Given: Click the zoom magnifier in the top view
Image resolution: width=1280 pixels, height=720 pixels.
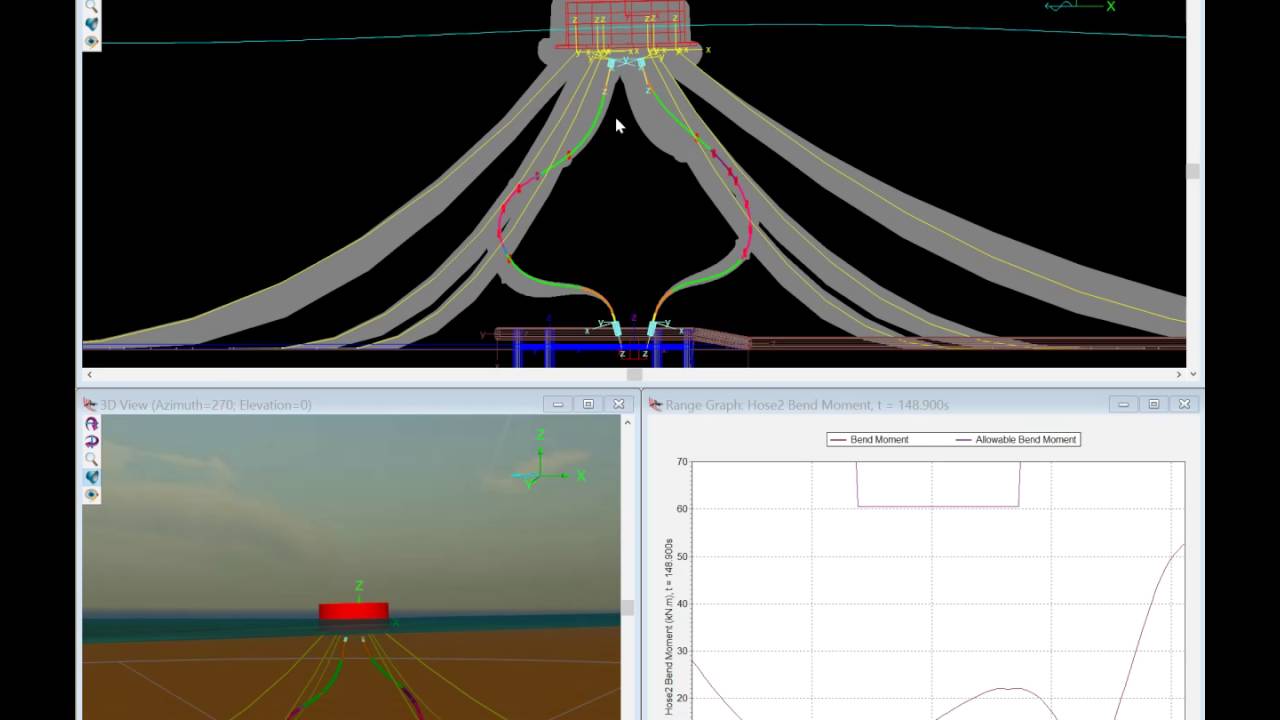Looking at the screenshot, I should 92,6.
